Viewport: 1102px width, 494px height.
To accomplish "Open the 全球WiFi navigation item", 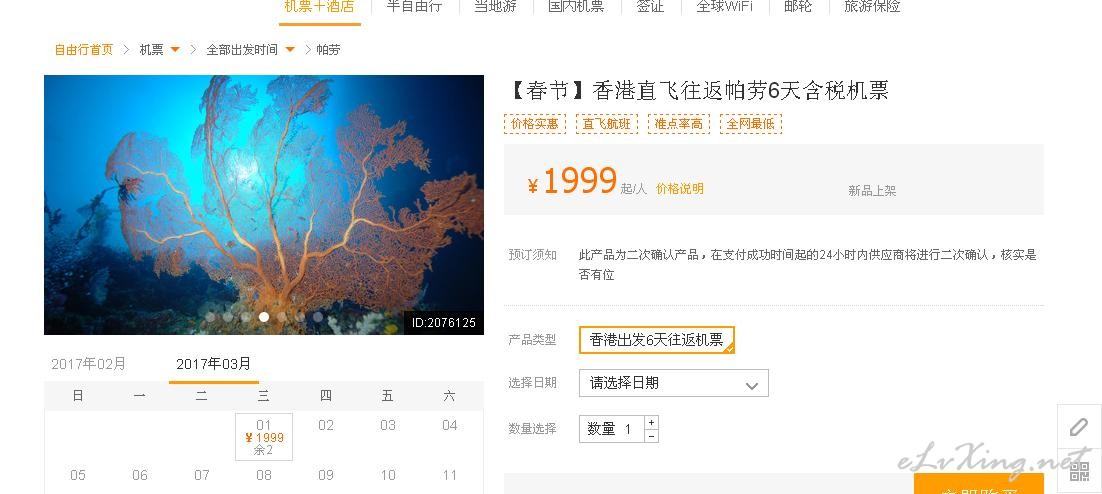I will pos(725,7).
